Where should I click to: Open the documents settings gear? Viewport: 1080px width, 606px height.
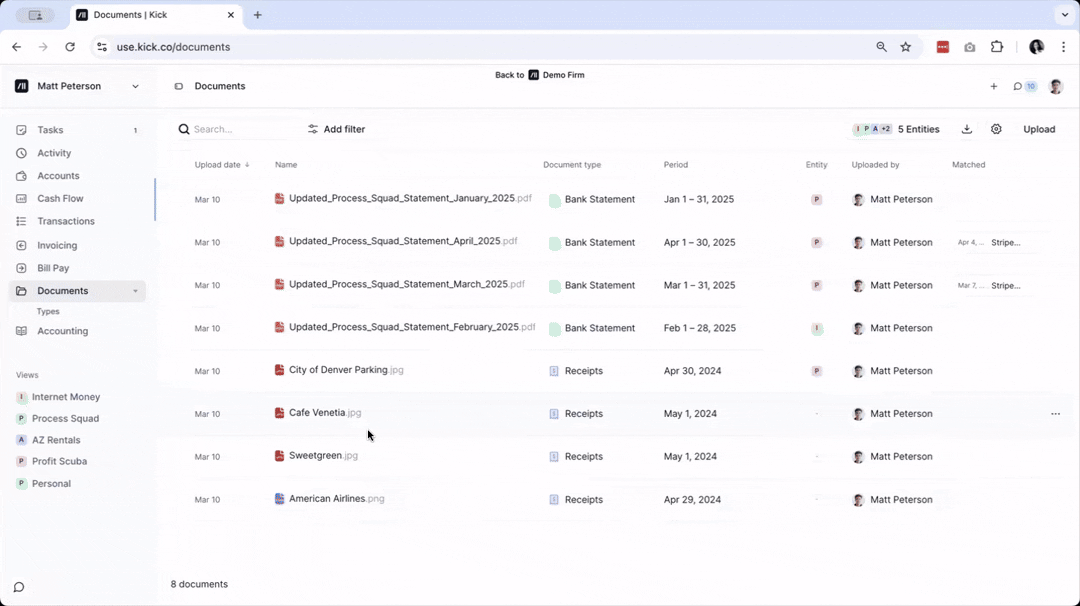point(996,129)
